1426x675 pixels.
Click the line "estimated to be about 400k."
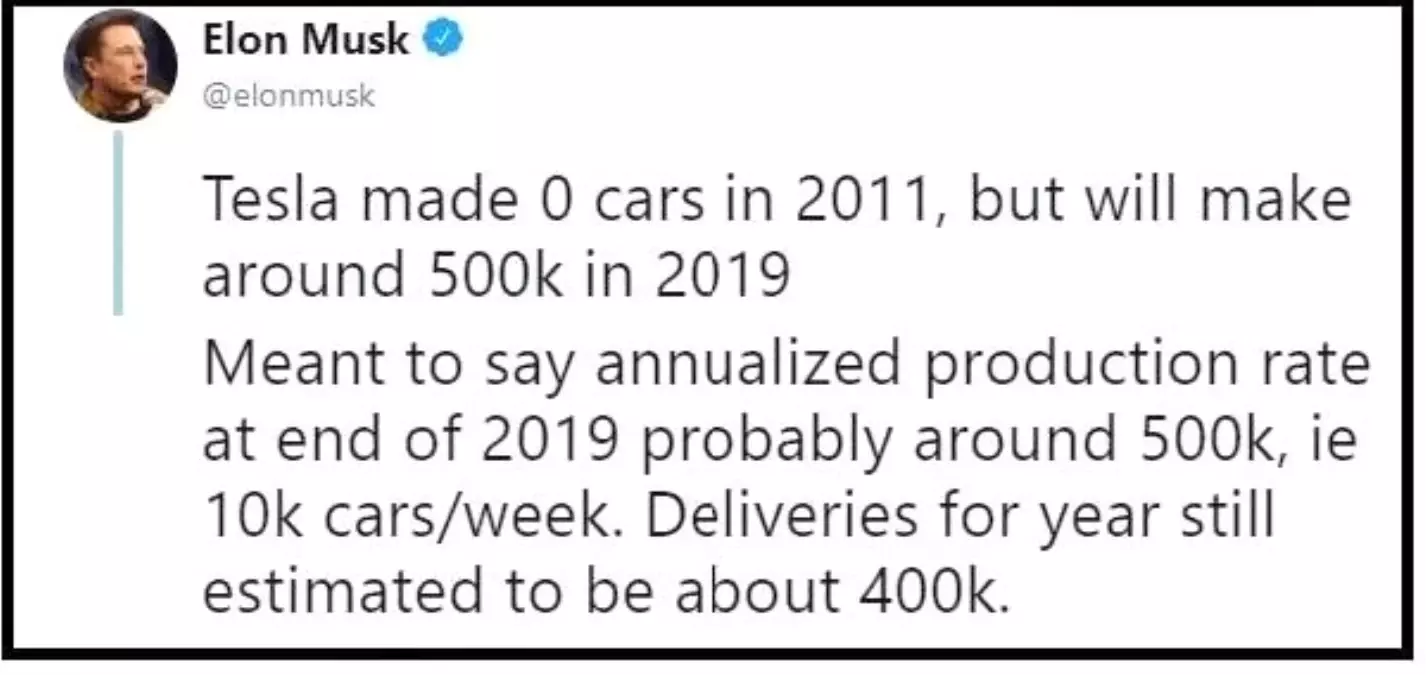(602, 594)
